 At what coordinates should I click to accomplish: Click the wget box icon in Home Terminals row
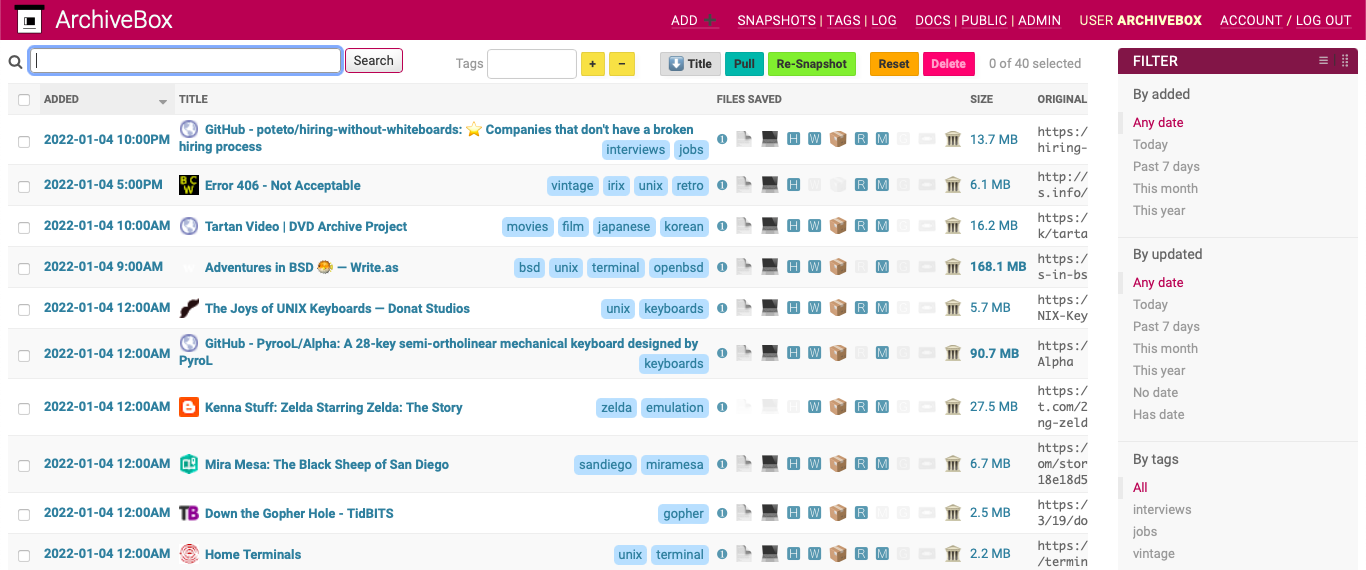(838, 554)
